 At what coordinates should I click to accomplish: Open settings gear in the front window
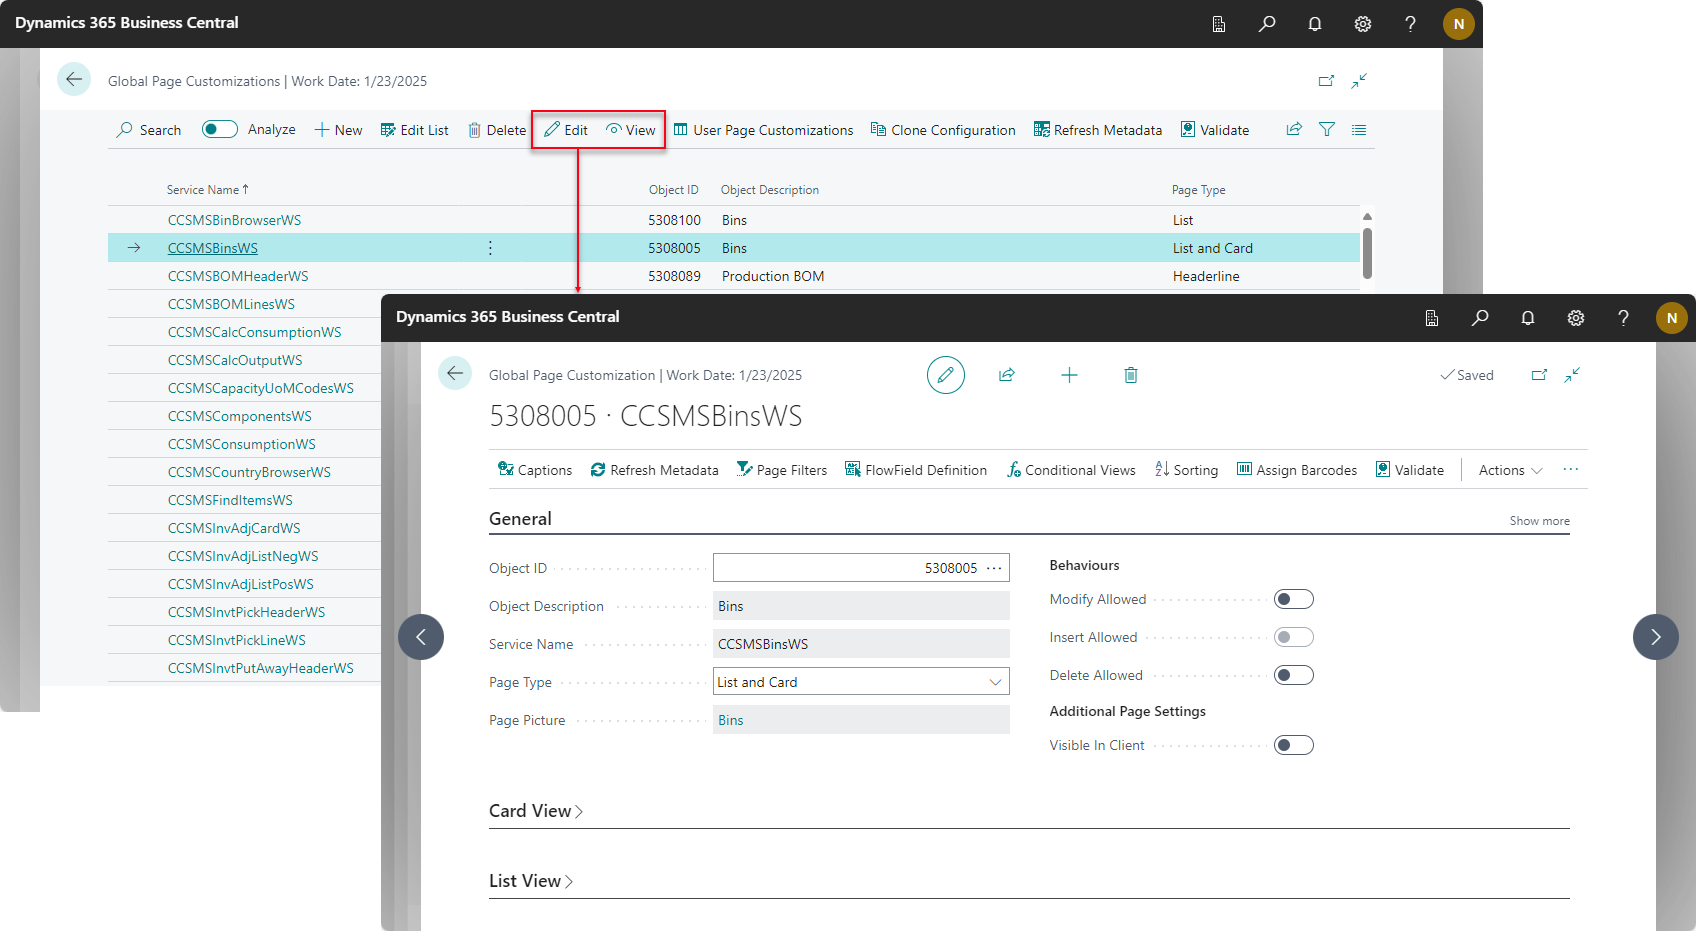click(x=1575, y=318)
